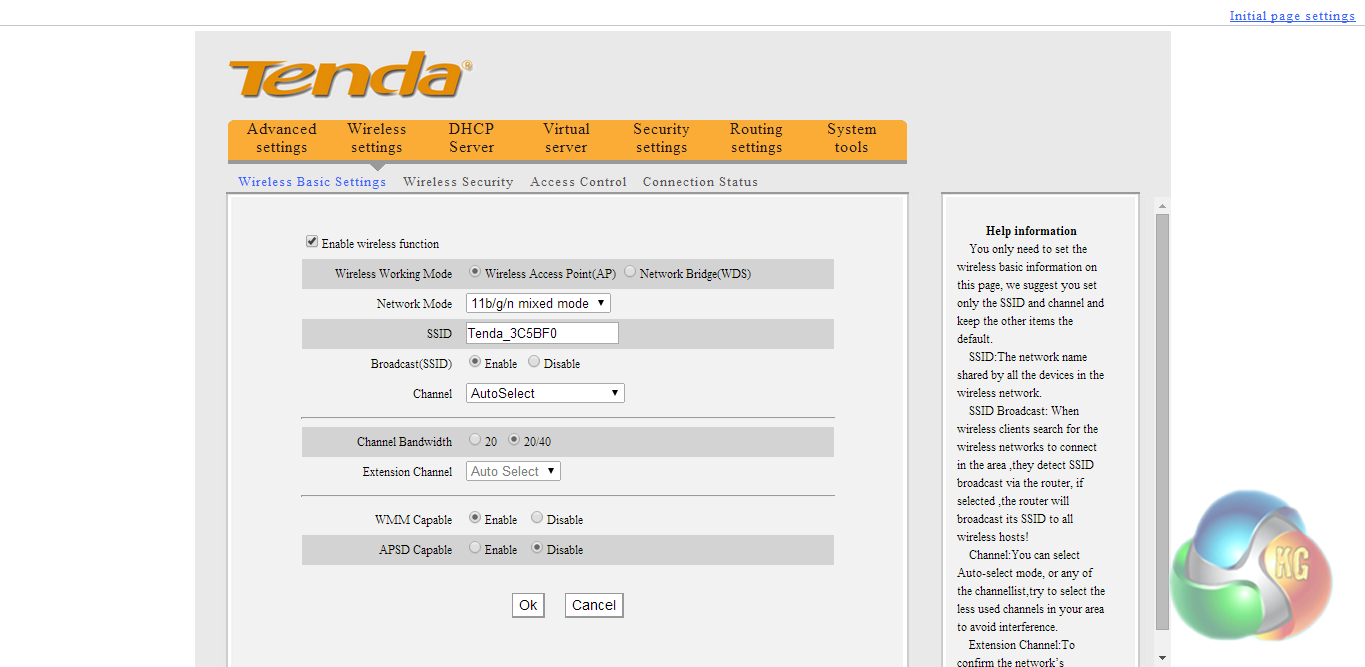Select Wireless Access Point(AP) working mode
Image resolution: width=1365 pixels, height=667 pixels.
[x=475, y=272]
